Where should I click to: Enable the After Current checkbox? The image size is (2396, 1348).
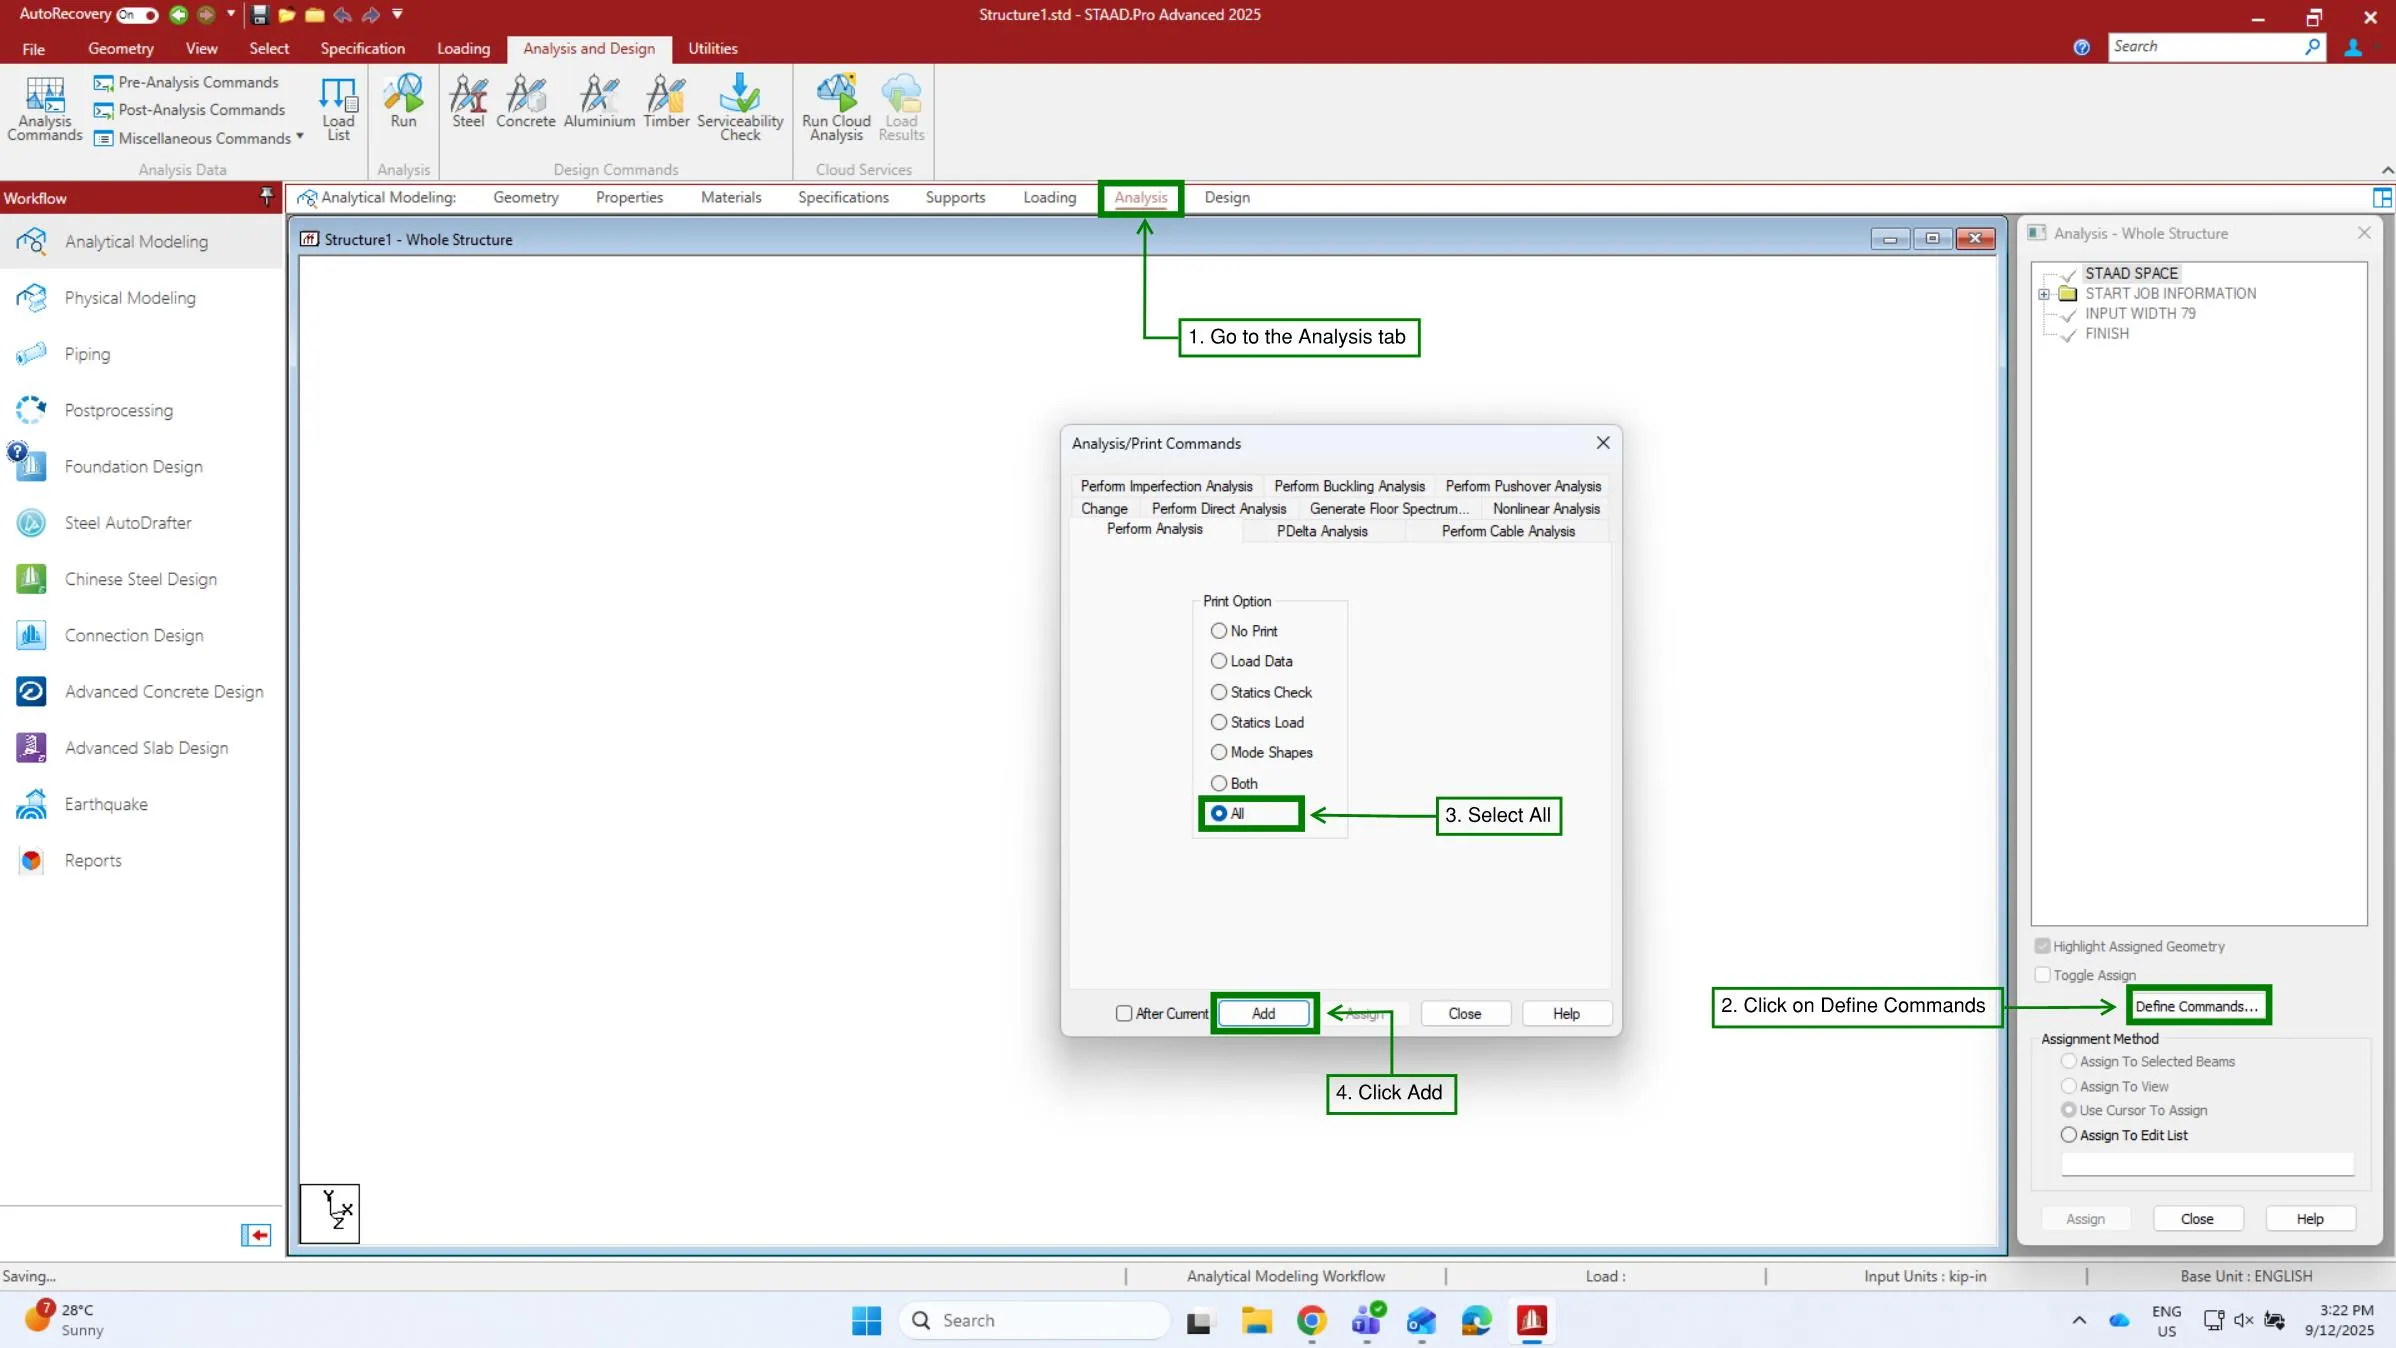(1124, 1014)
